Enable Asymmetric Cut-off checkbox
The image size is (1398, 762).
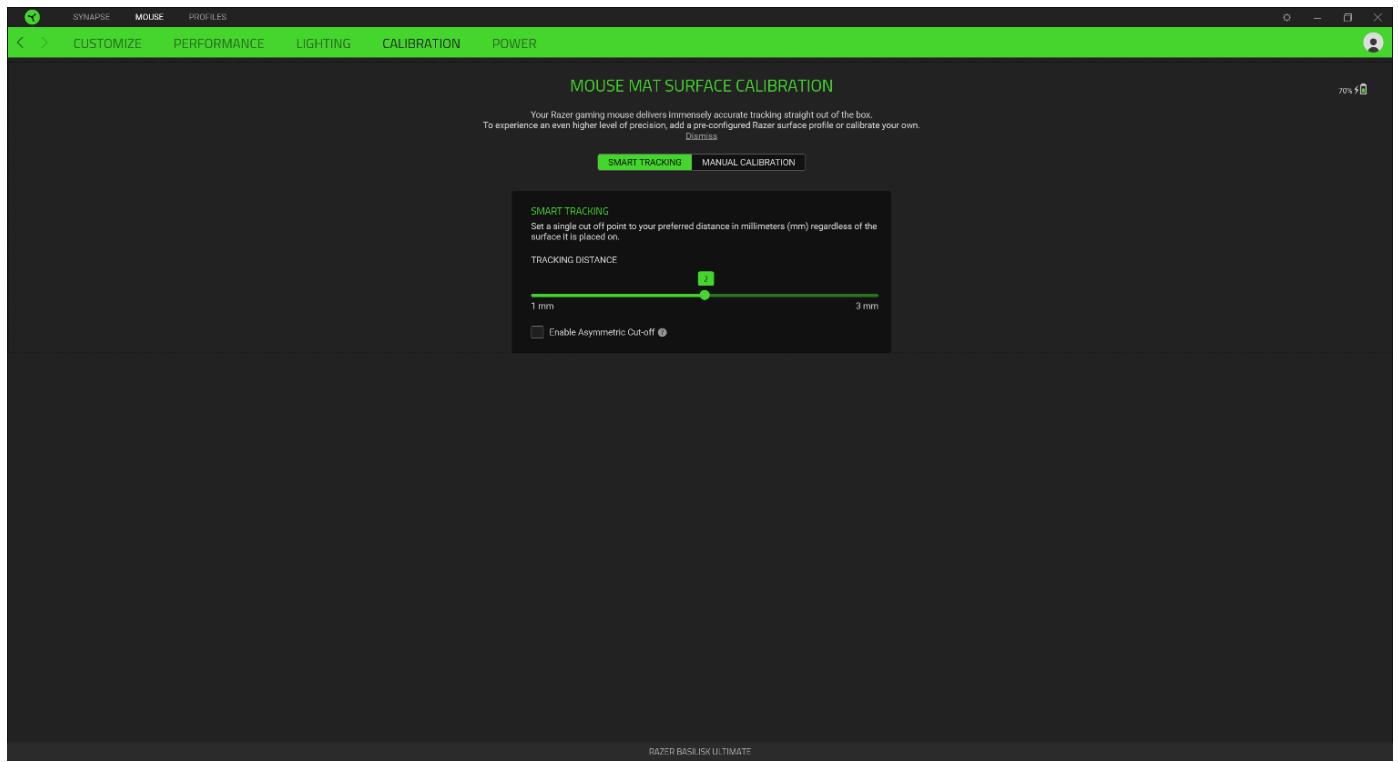pyautogui.click(x=538, y=333)
